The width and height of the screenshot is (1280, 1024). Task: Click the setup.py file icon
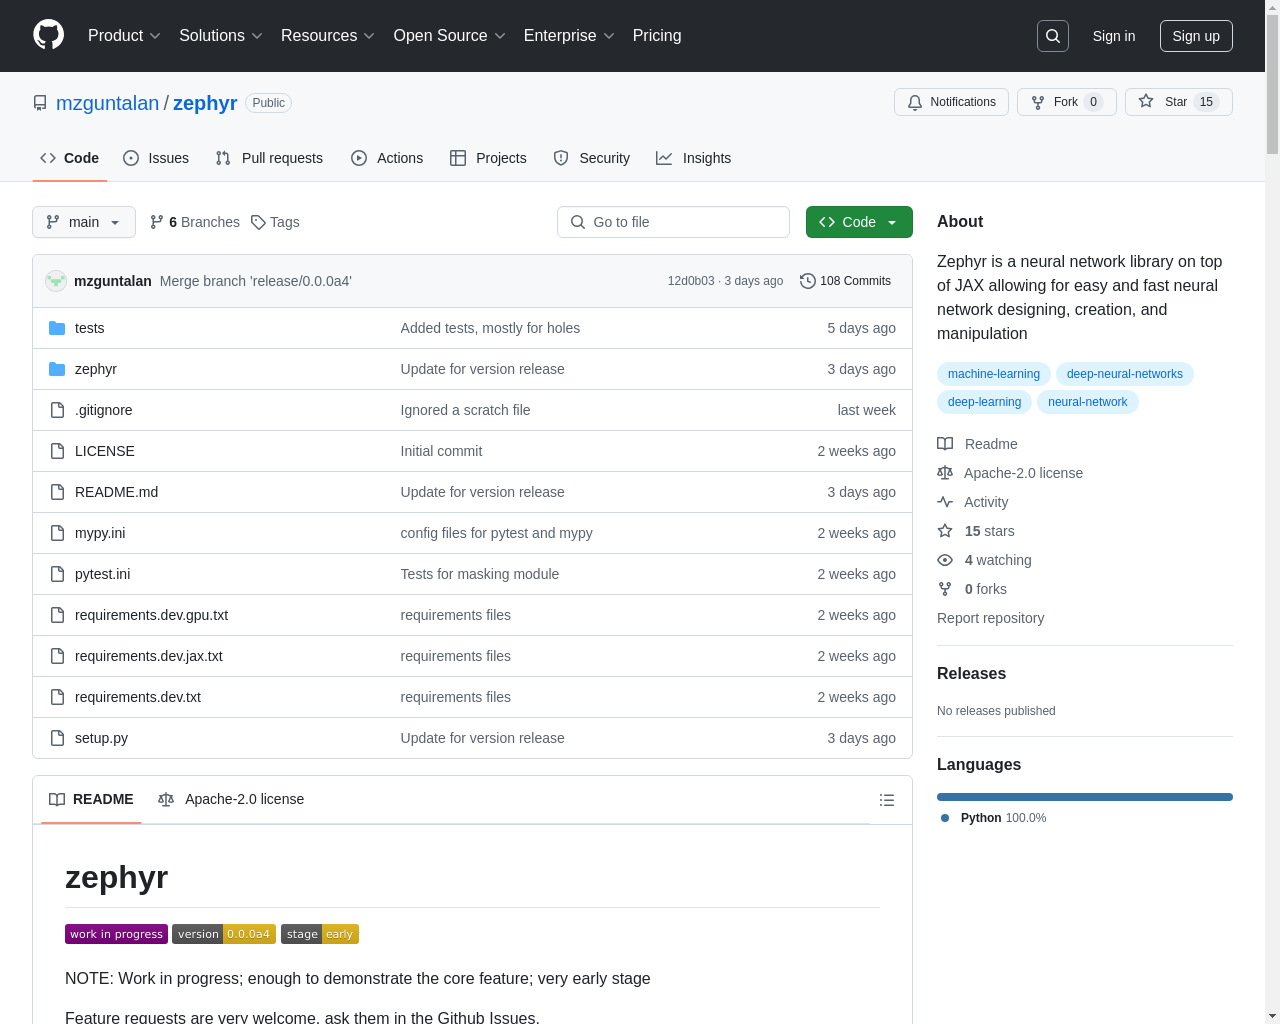coord(57,738)
